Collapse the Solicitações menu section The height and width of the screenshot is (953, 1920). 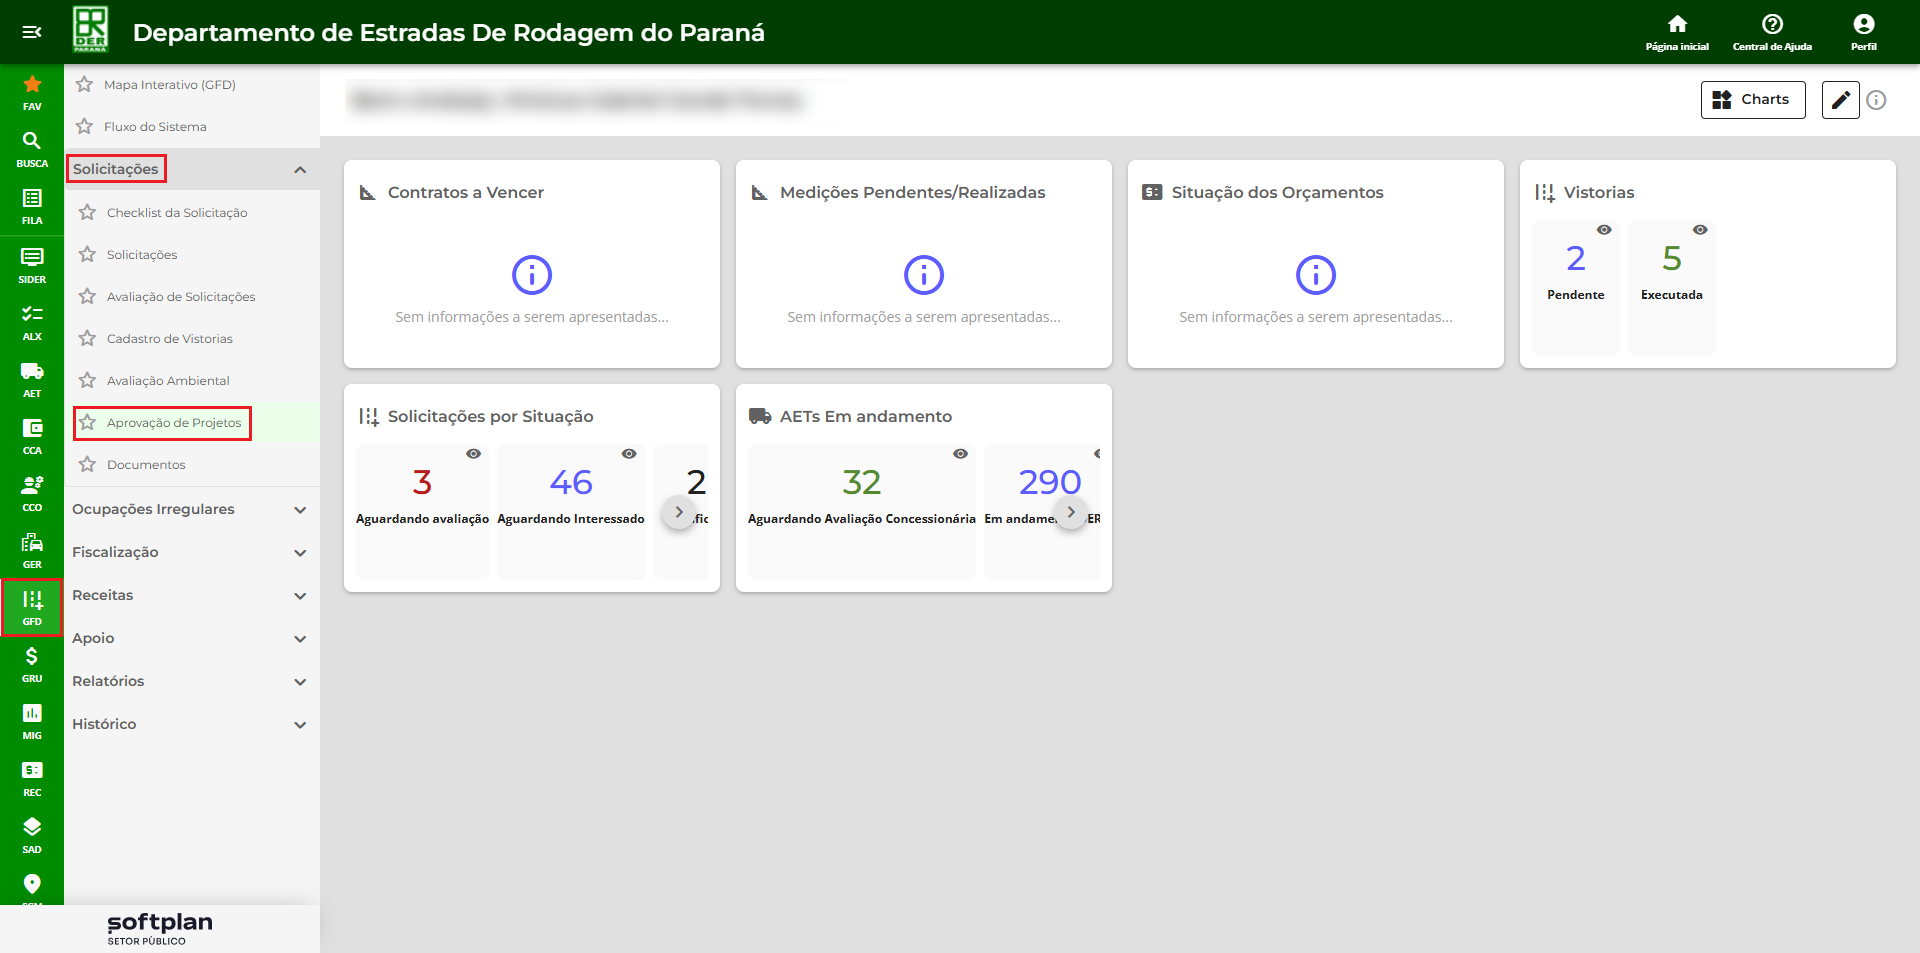(299, 170)
